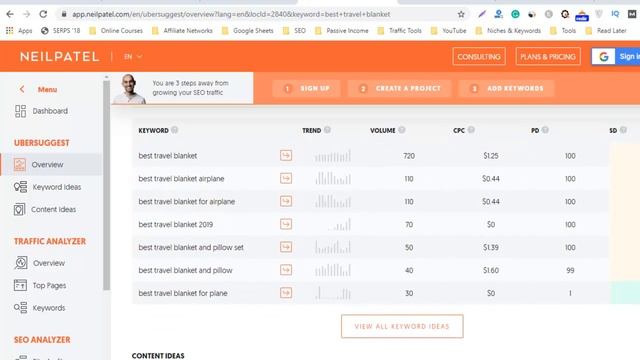Click 'best travel blanket for plane' keyword
This screenshot has height=360, width=640.
tap(183, 293)
